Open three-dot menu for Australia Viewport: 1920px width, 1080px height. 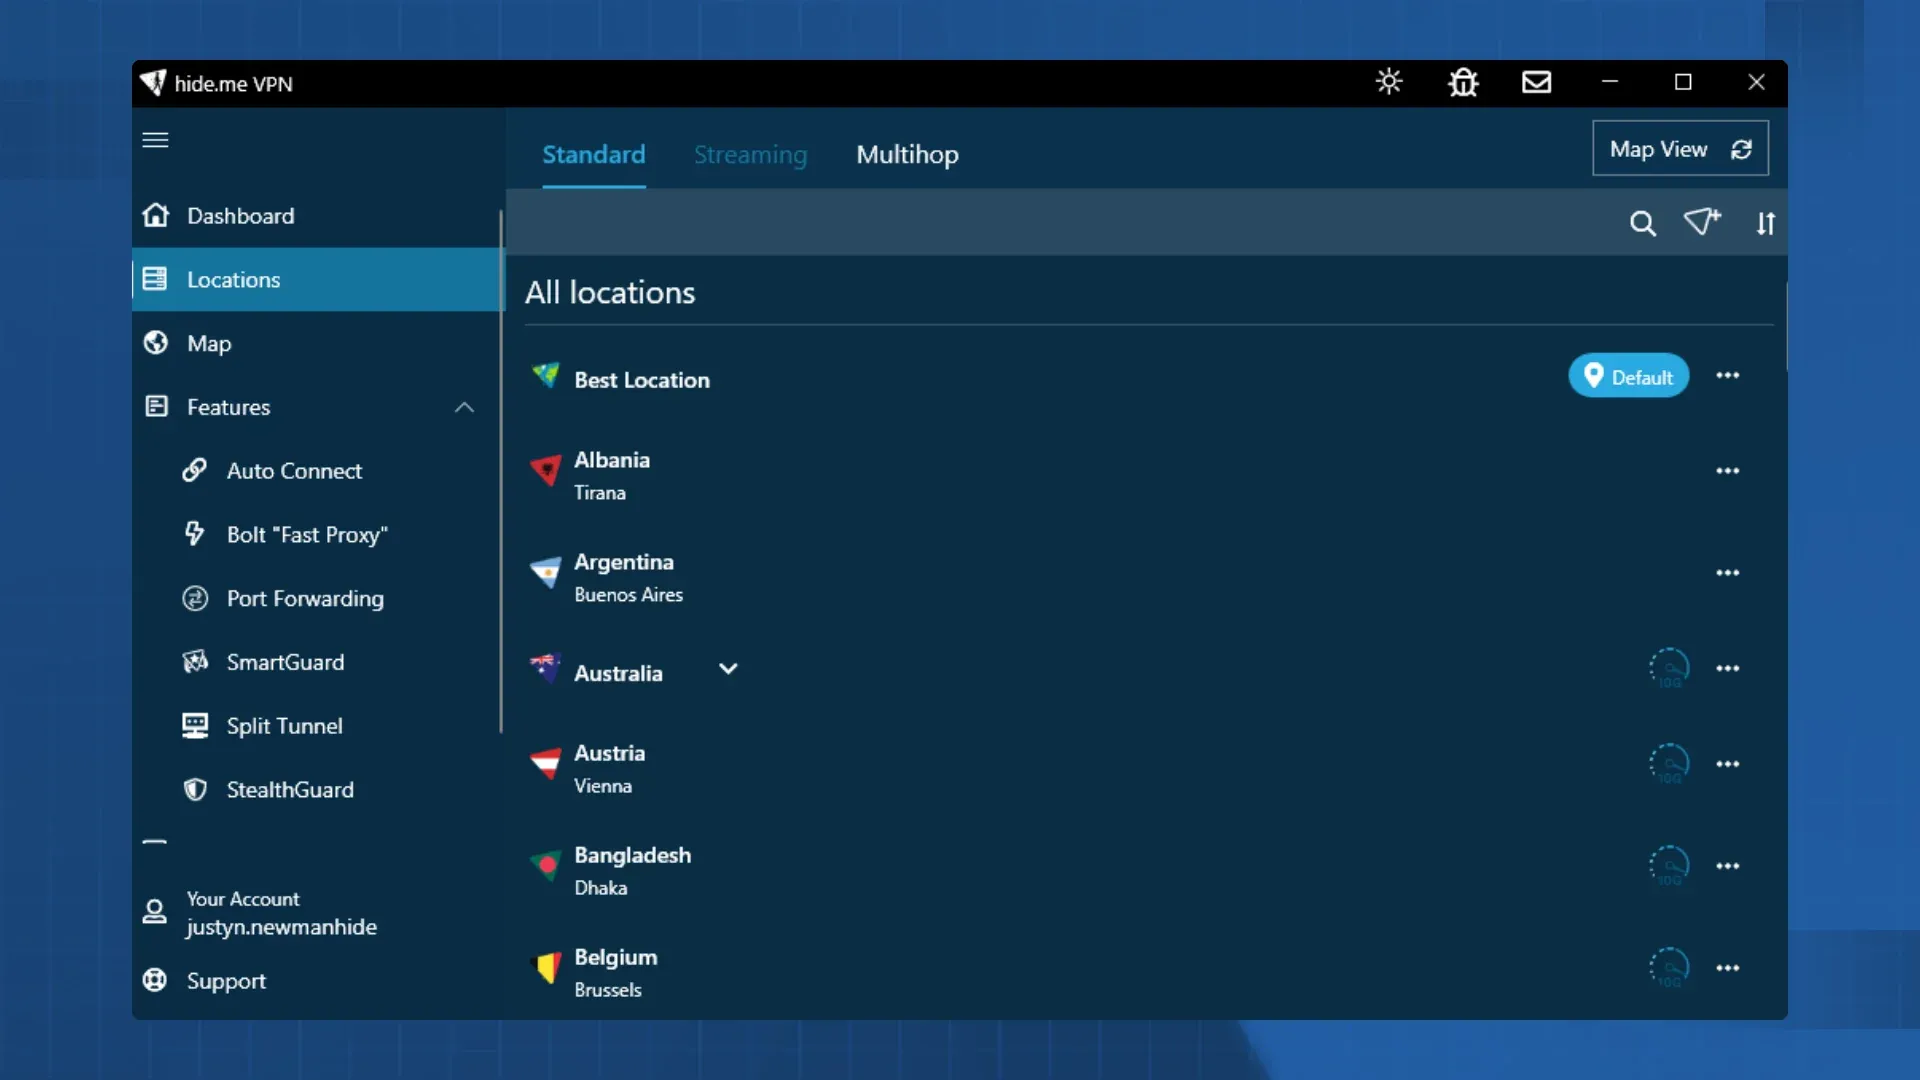tap(1728, 669)
